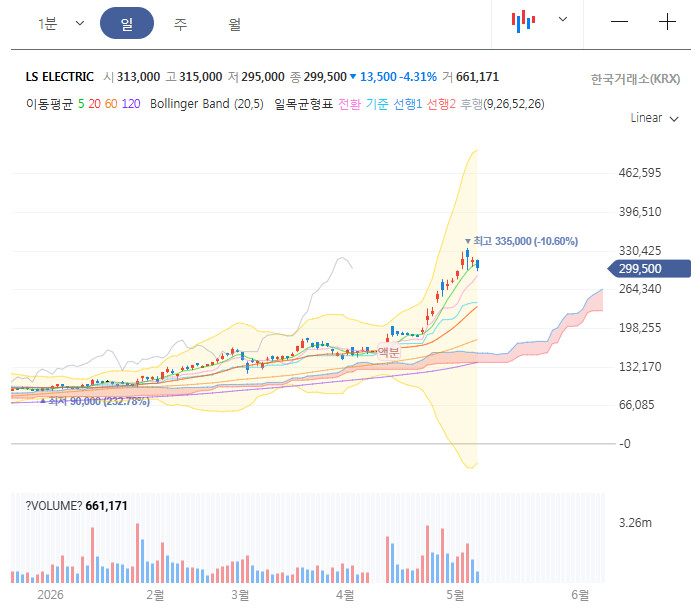The width and height of the screenshot is (695, 609).
Task: Click the 132,170 price axis label
Action: [640, 367]
